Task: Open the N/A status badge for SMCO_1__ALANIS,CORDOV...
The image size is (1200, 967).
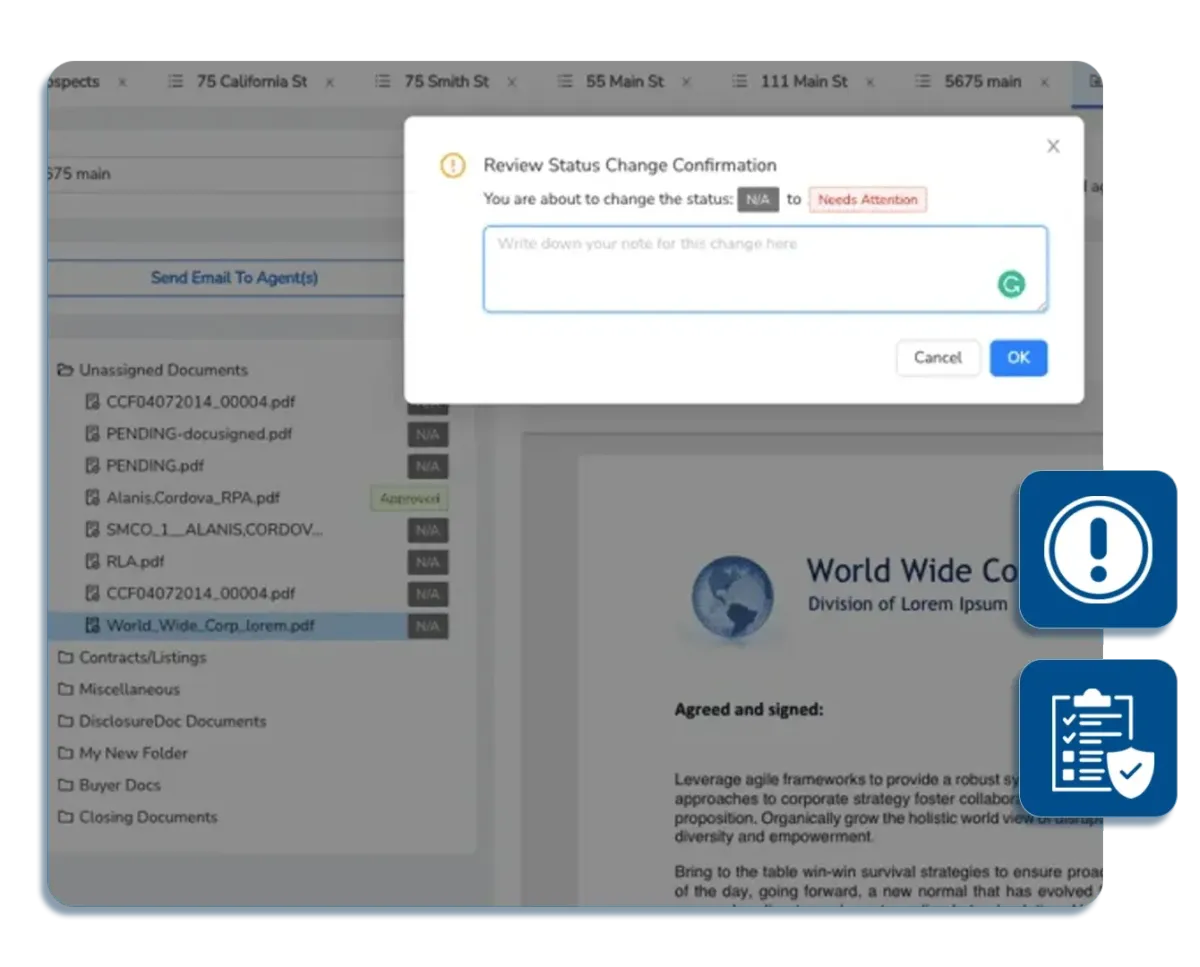Action: tap(428, 530)
